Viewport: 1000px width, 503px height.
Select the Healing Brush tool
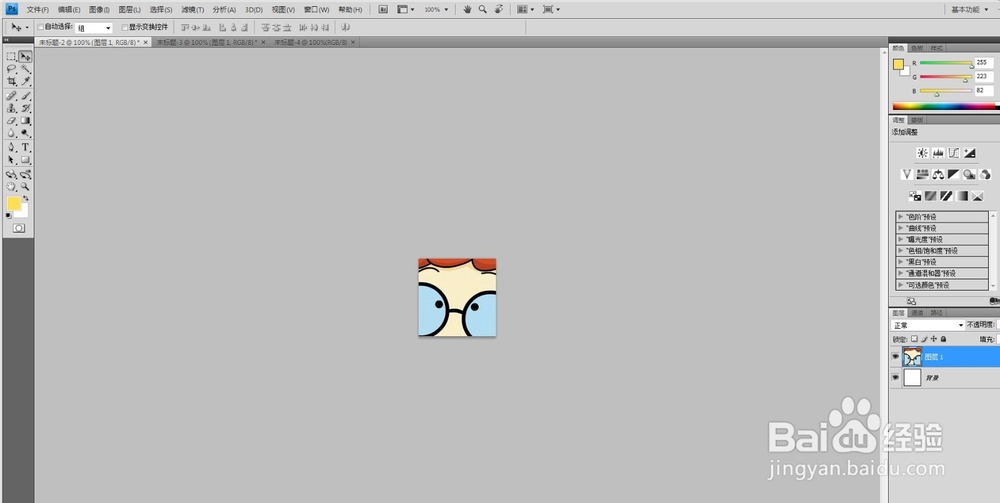pos(11,96)
